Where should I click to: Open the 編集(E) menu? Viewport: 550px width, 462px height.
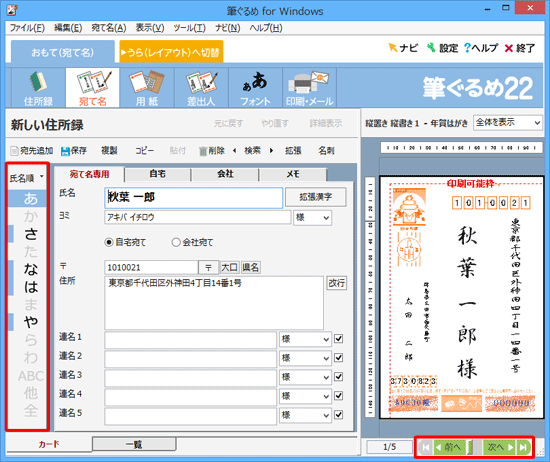point(68,28)
